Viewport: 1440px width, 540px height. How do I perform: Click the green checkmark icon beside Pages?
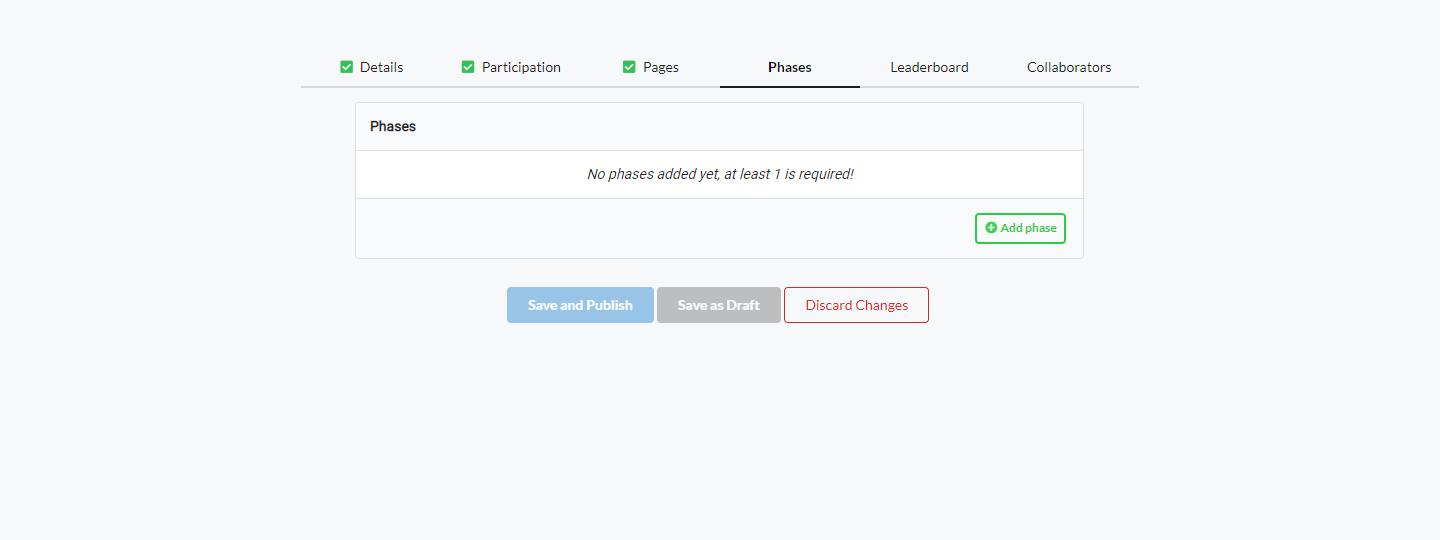[629, 67]
